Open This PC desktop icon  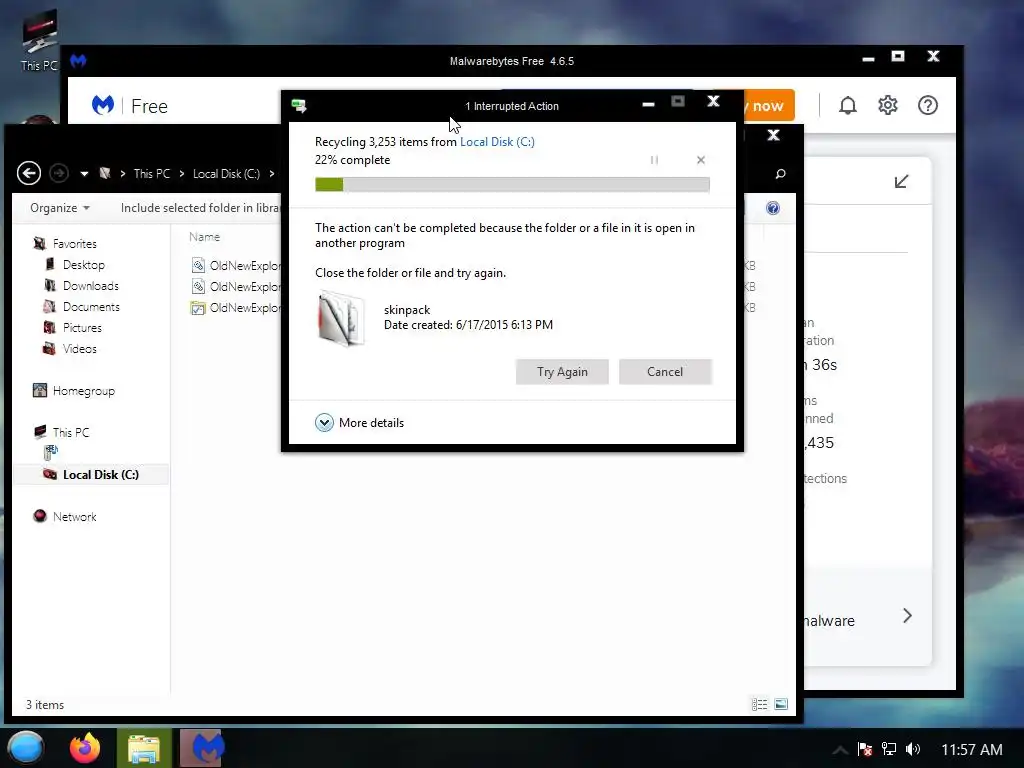39,40
